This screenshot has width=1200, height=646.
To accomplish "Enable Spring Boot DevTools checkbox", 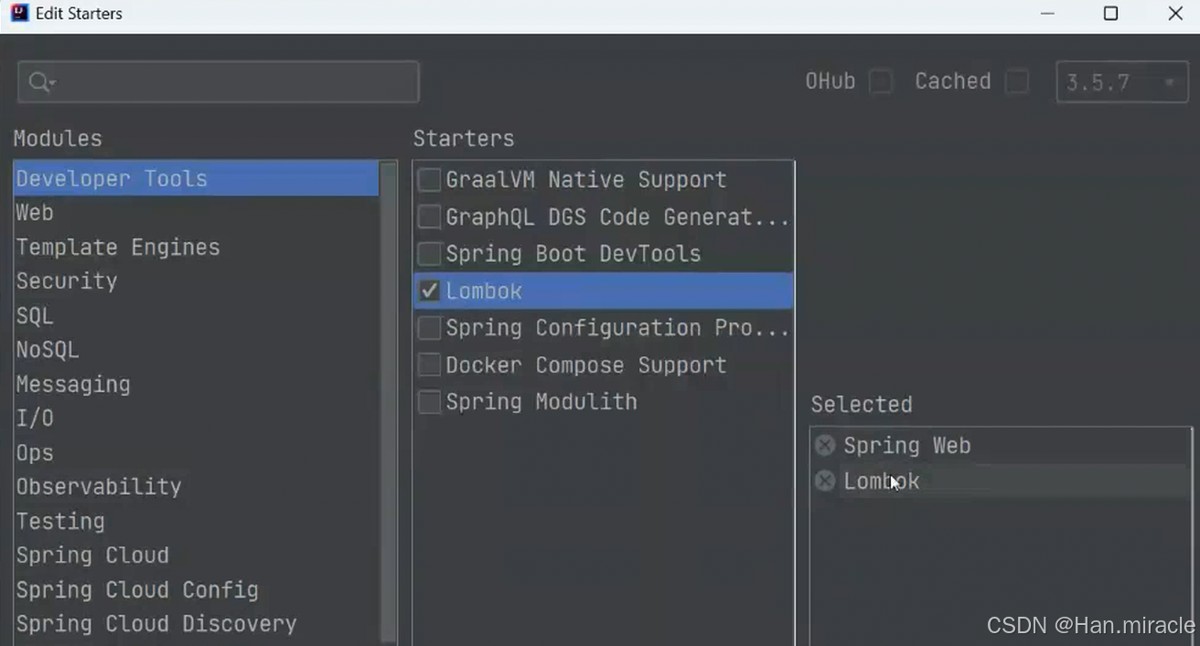I will (429, 254).
